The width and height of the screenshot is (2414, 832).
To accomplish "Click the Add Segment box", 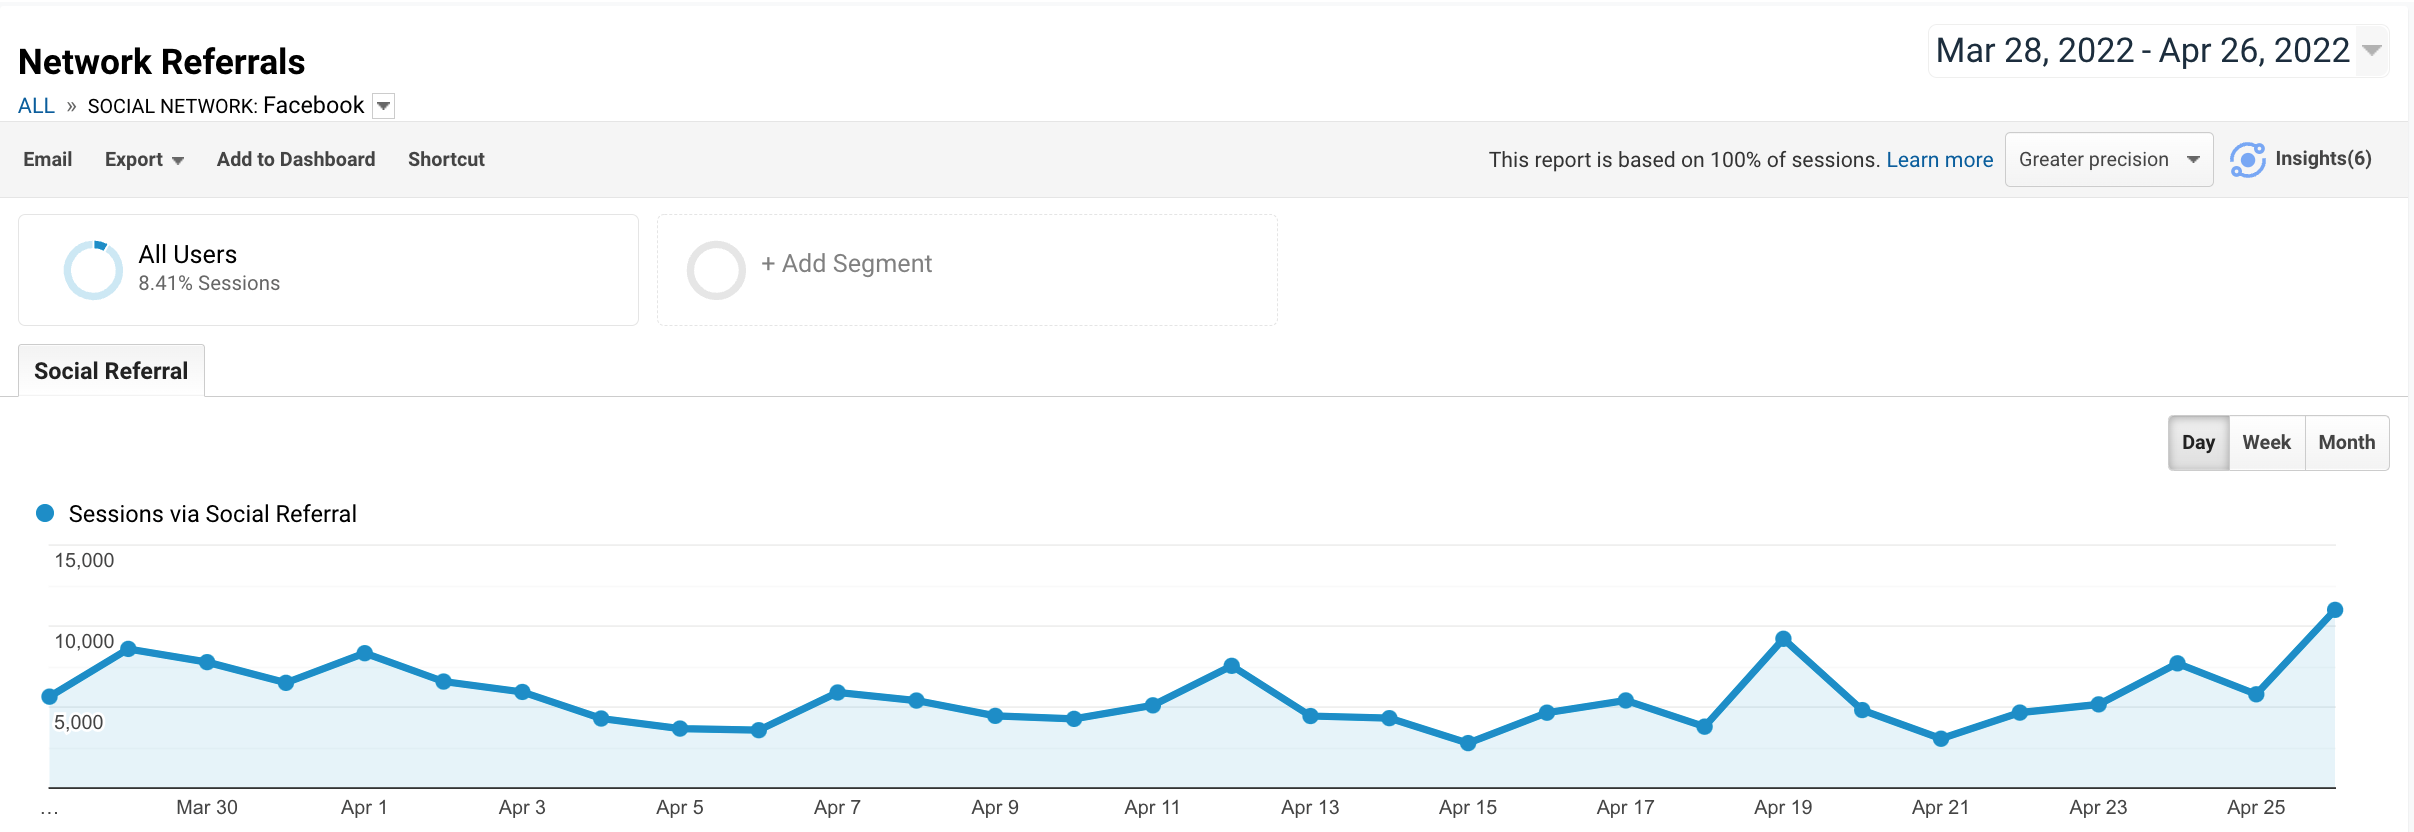I will coord(966,270).
